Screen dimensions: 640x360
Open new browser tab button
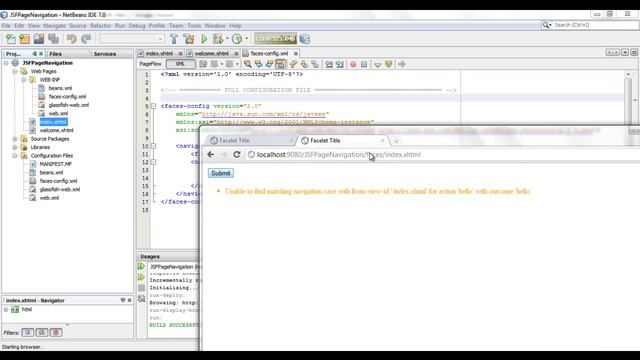(x=396, y=141)
